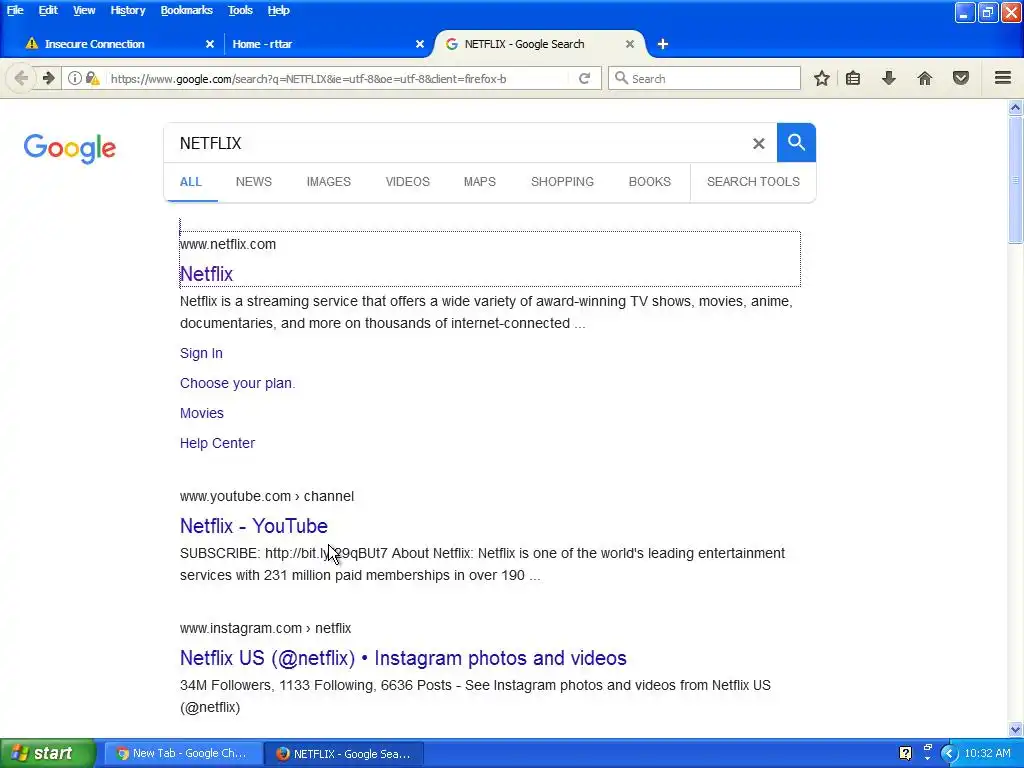Click the www.instagram.com › netflix text
1024x768 pixels.
click(266, 628)
